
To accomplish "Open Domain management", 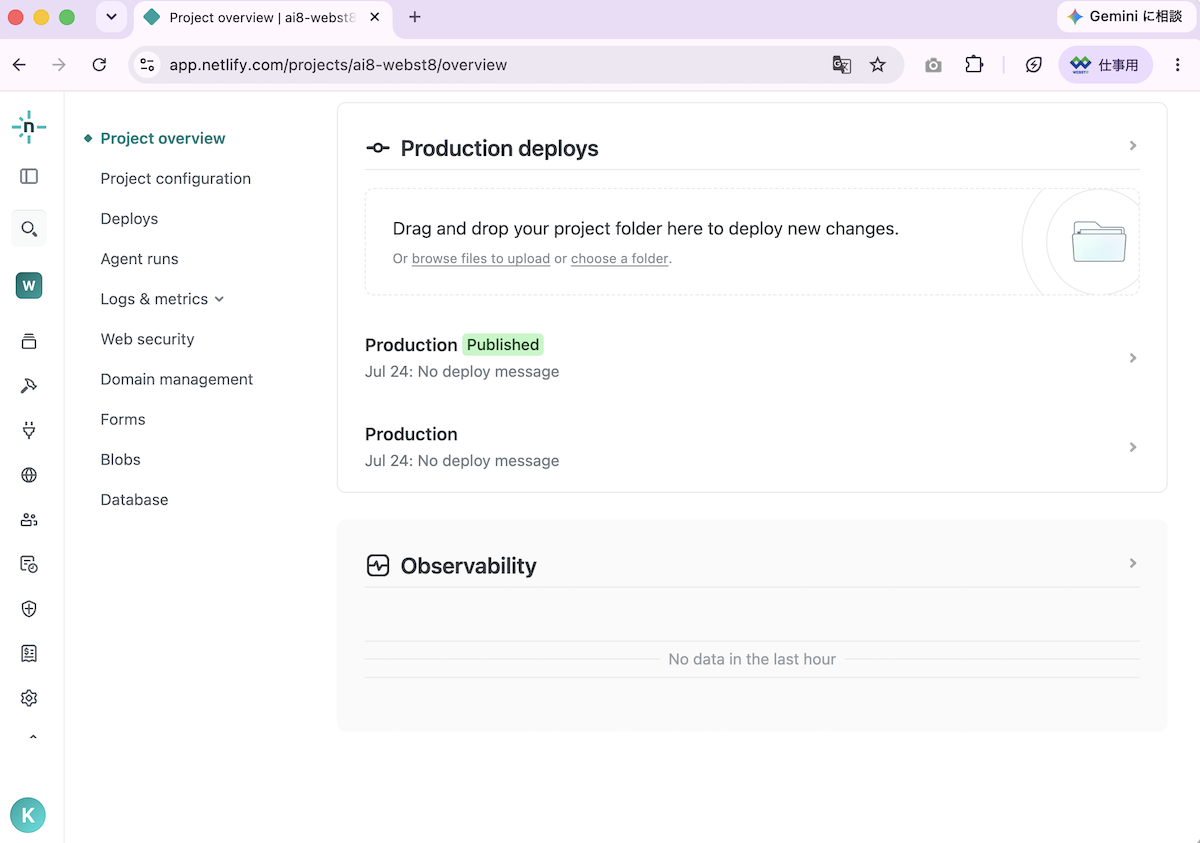I will pos(177,379).
